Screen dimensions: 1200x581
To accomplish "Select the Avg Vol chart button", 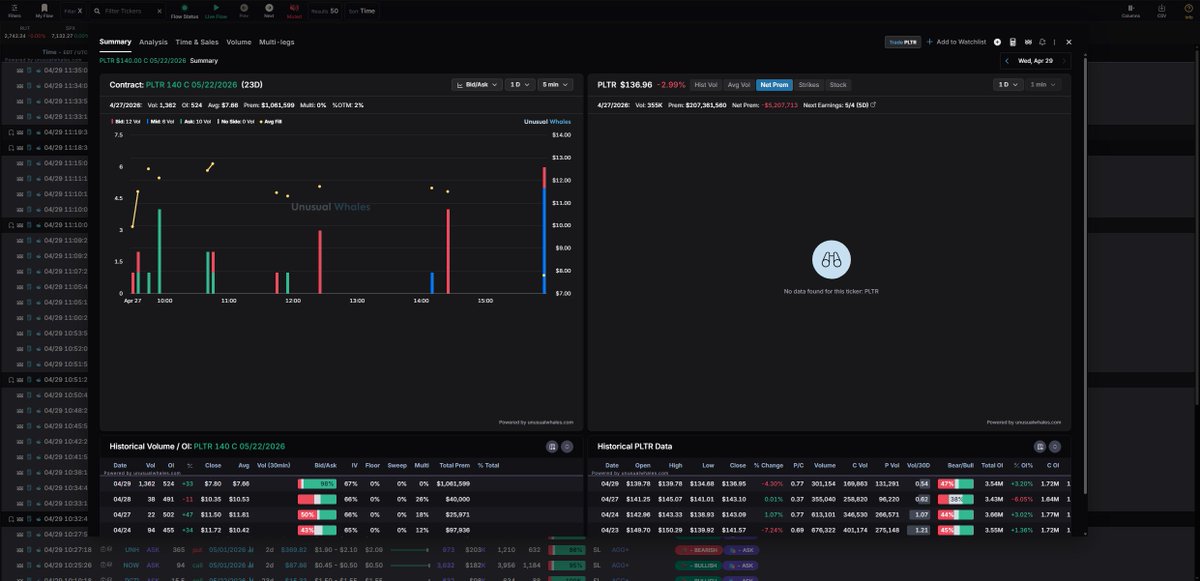I will coord(739,85).
